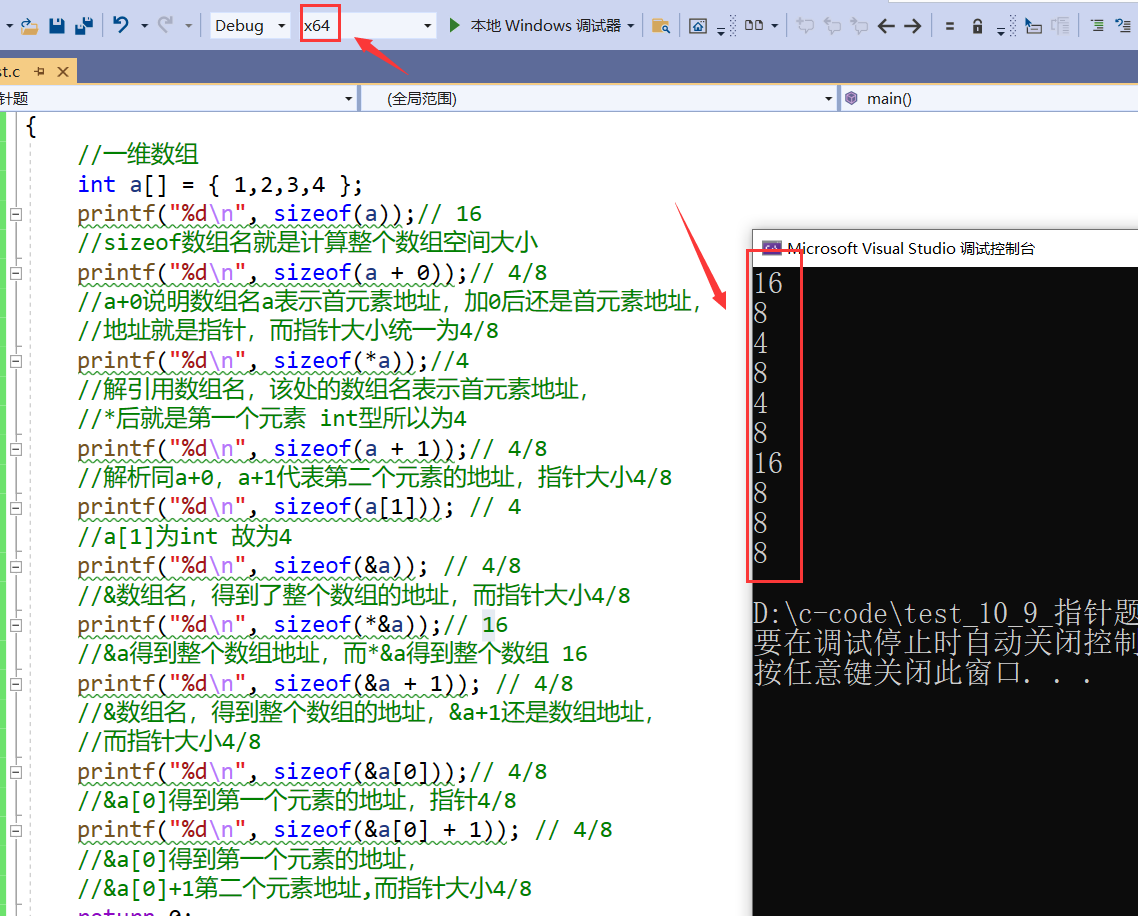Click the previous-comment bubble icon
Screen dimensions: 1138x916
pyautogui.click(x=832, y=26)
